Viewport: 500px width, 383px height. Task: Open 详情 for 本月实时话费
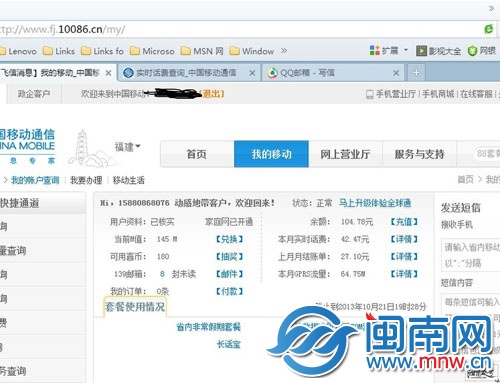point(404,239)
